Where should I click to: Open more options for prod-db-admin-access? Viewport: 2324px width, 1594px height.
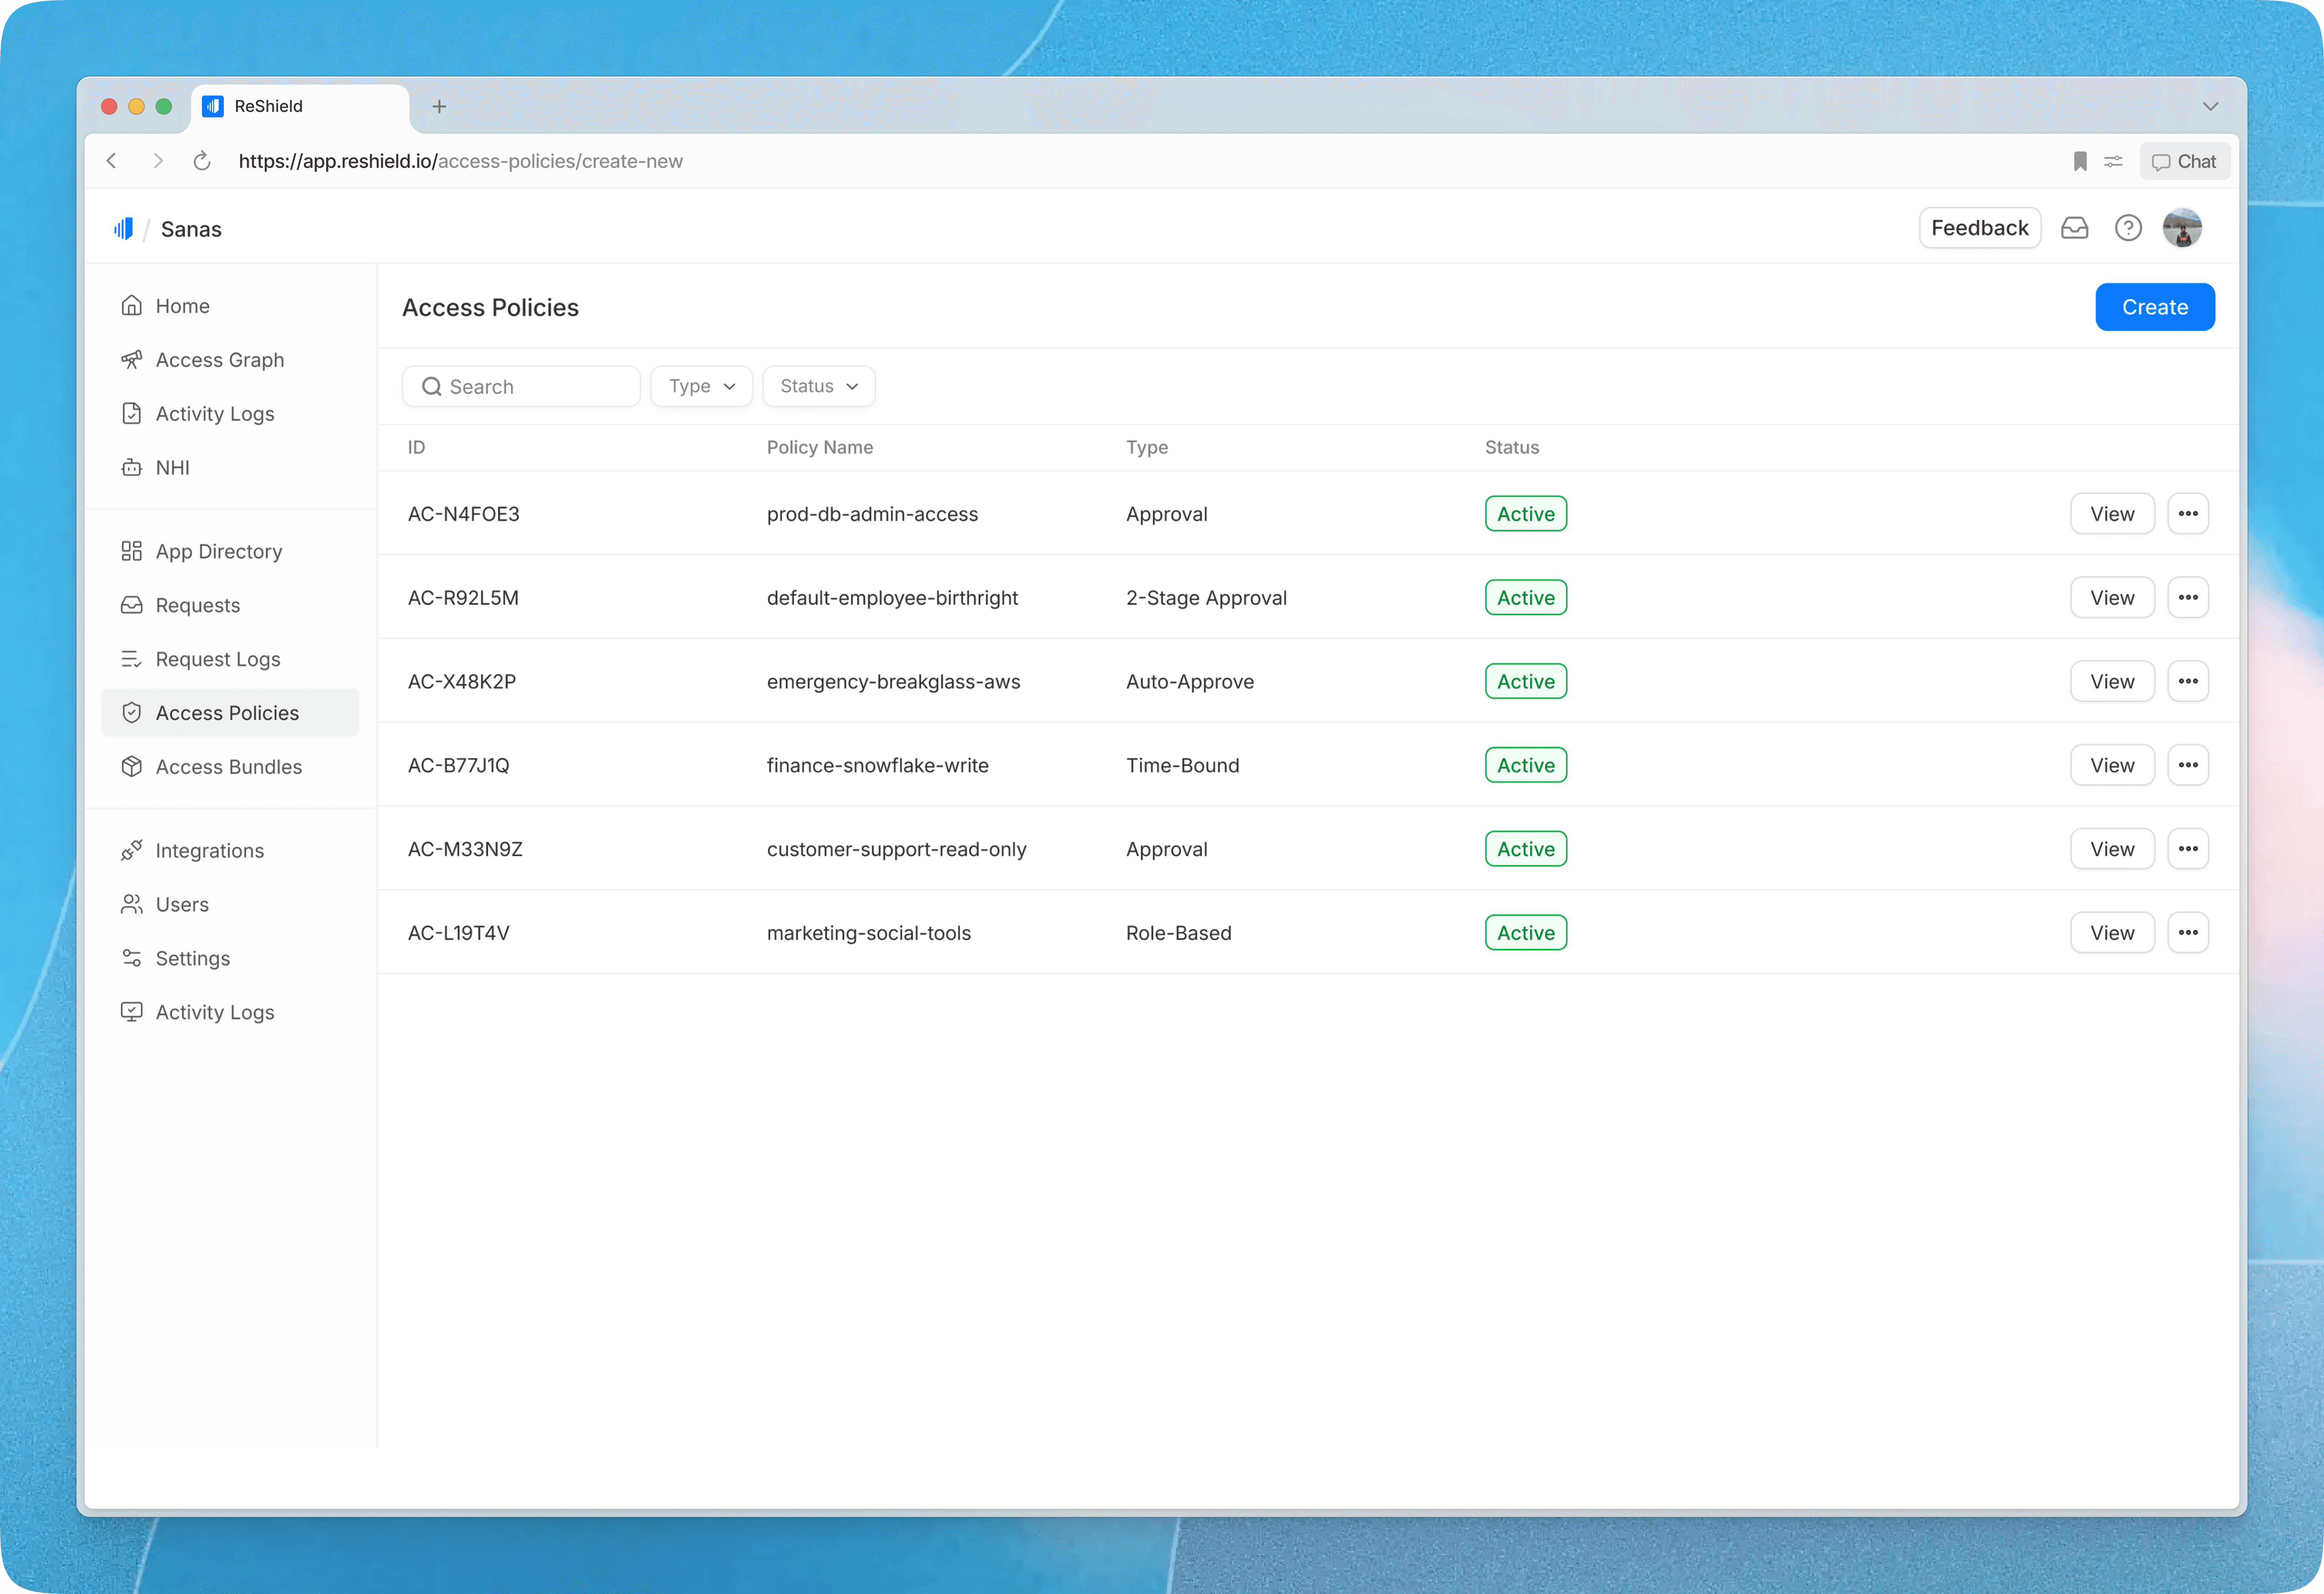[2187, 514]
